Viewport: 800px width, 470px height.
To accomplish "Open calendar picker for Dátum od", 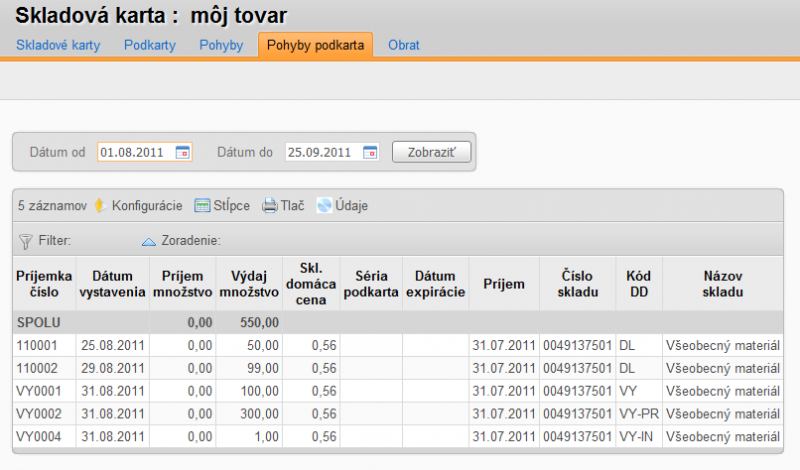I will click(182, 152).
